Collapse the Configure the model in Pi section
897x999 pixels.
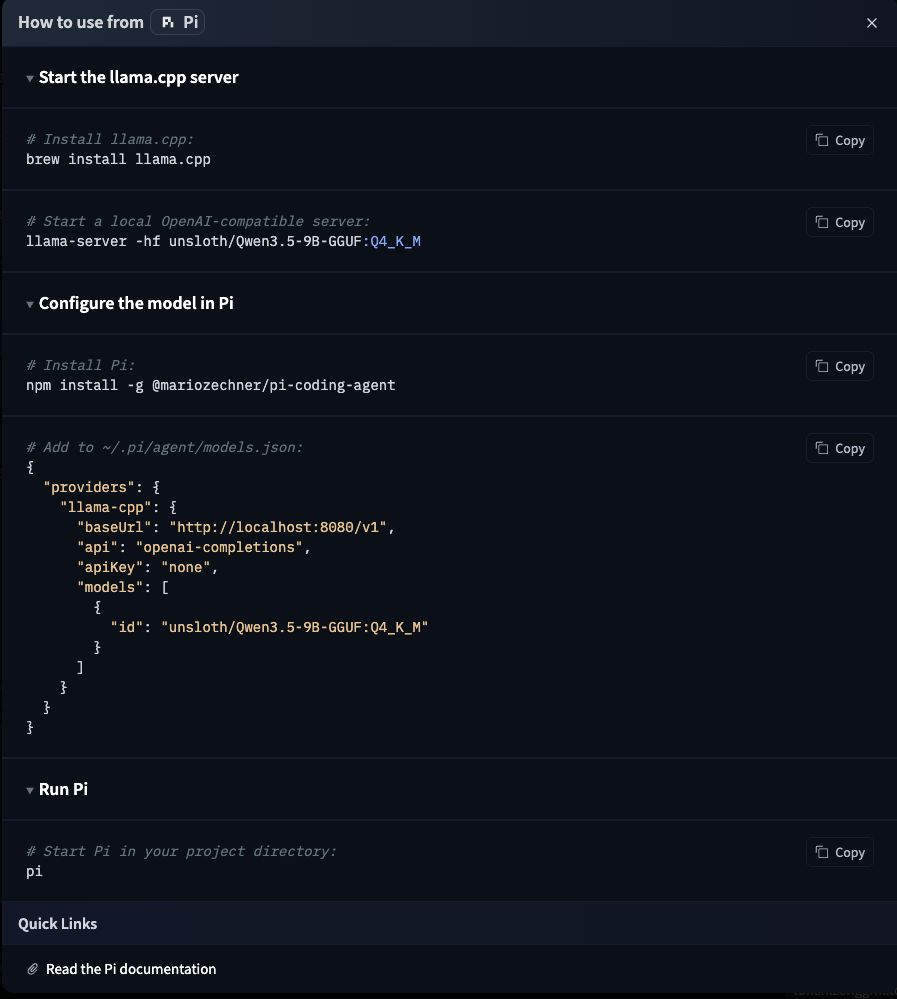pyautogui.click(x=130, y=303)
